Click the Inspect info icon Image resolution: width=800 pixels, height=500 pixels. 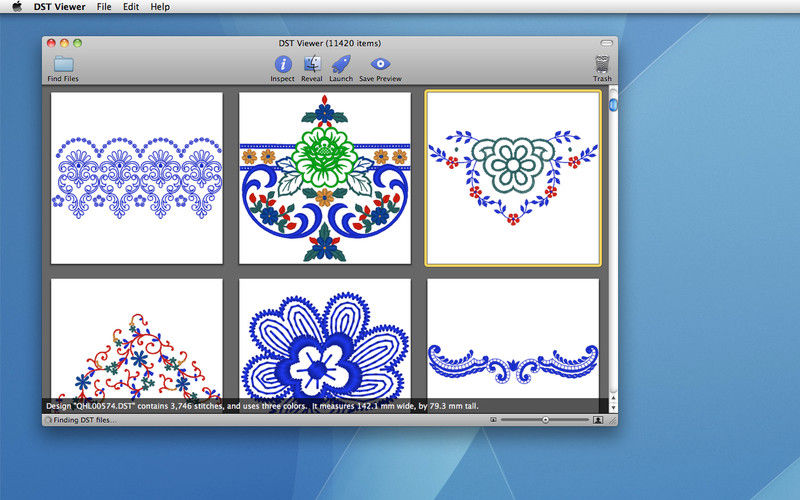[x=283, y=64]
